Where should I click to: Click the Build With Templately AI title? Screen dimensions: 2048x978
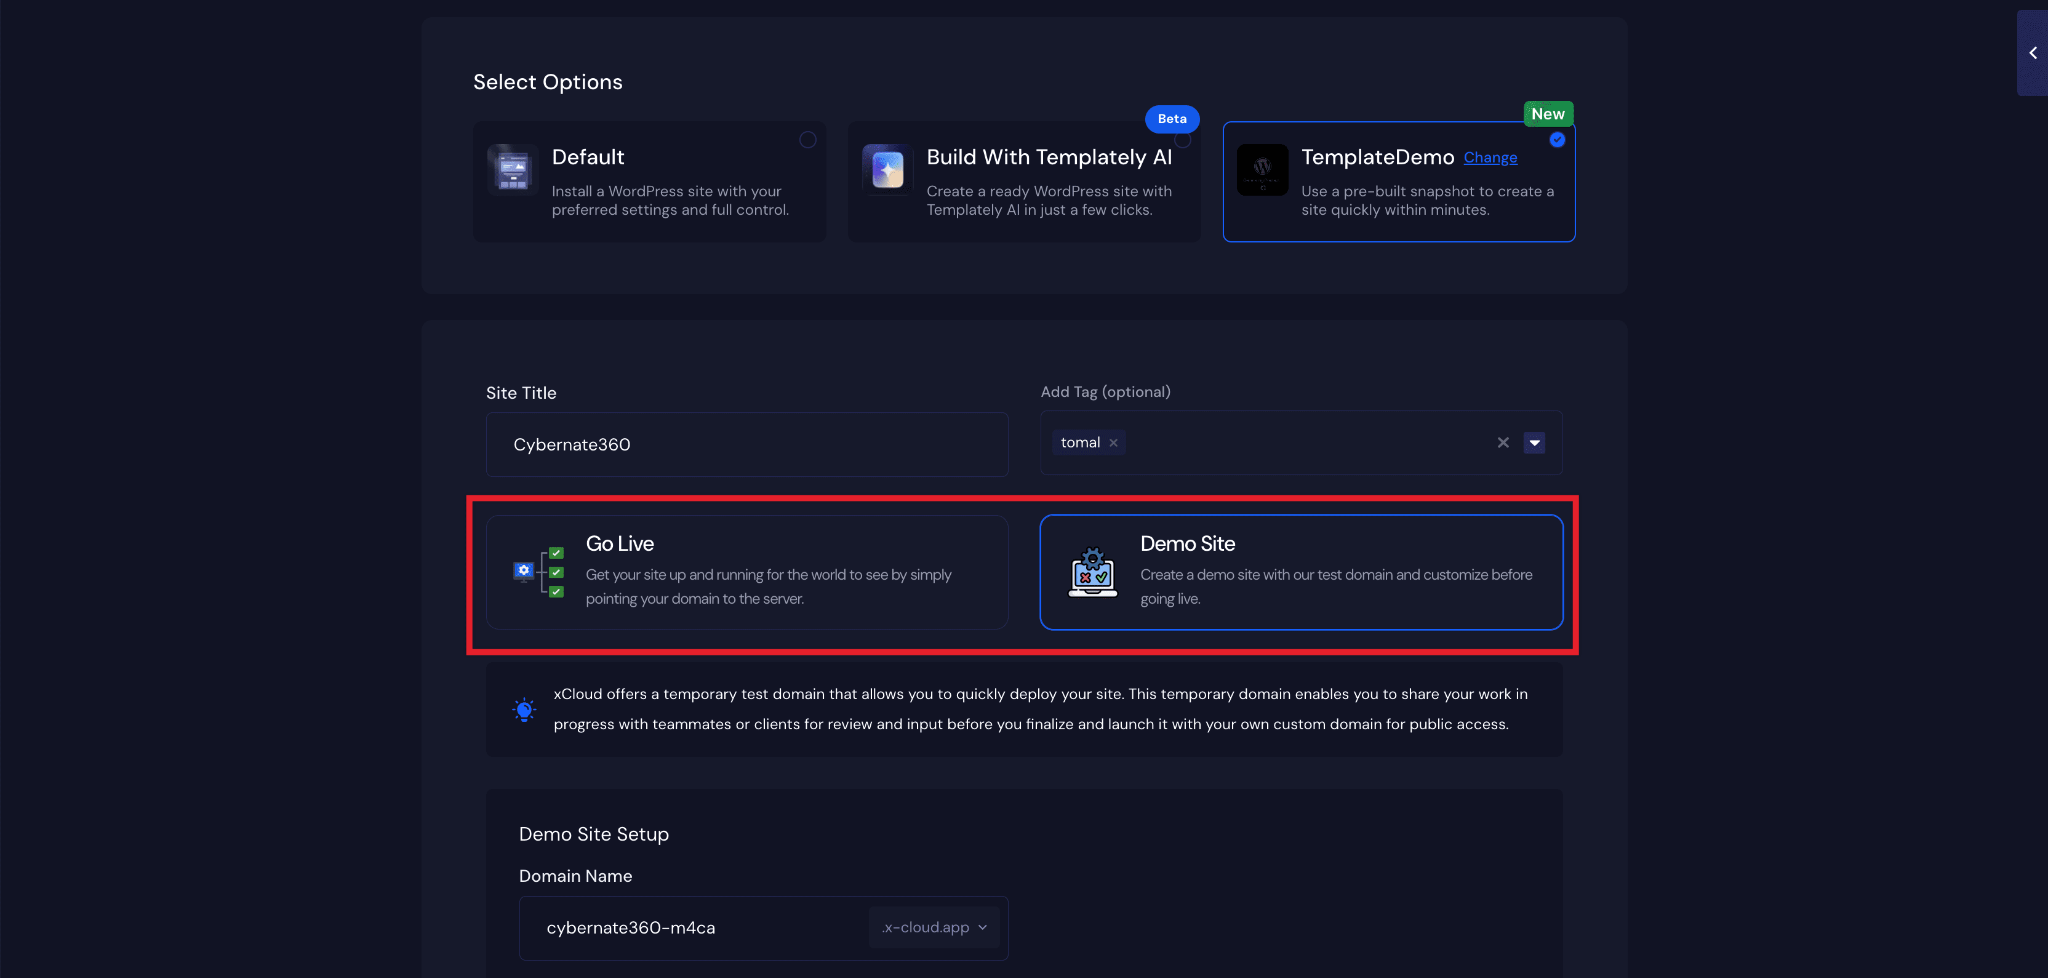(x=1049, y=157)
